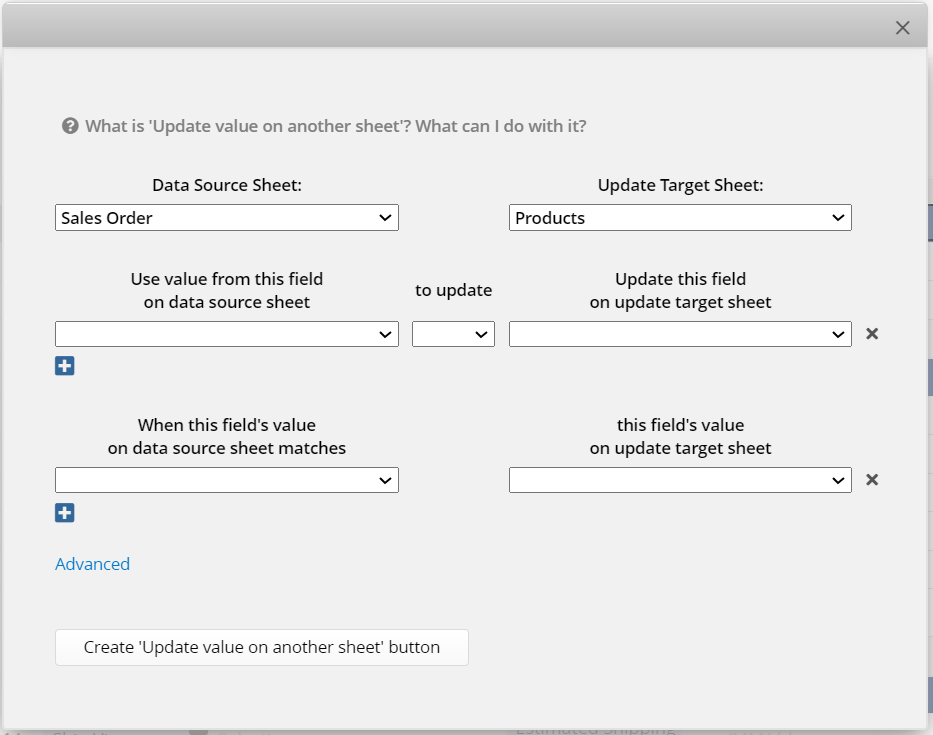Click the "Update Target Sheet:" label

[680, 185]
